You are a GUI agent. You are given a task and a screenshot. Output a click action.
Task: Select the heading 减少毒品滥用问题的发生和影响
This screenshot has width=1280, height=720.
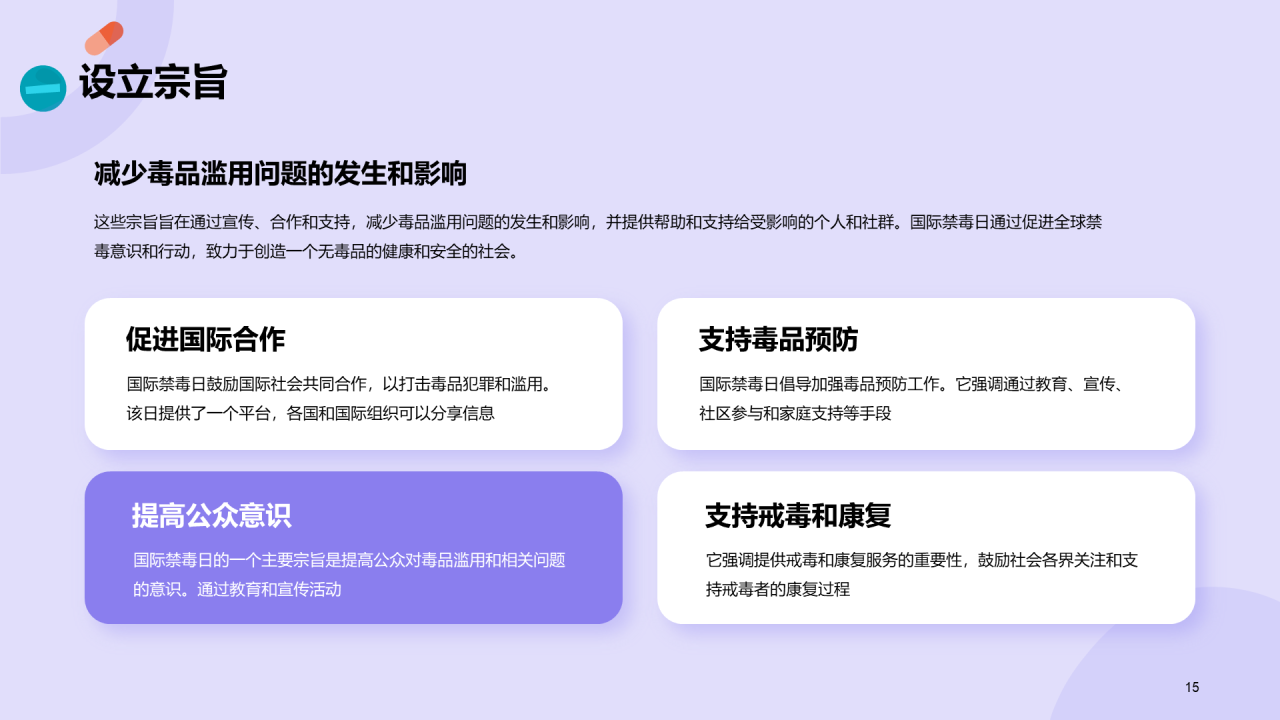coord(280,174)
